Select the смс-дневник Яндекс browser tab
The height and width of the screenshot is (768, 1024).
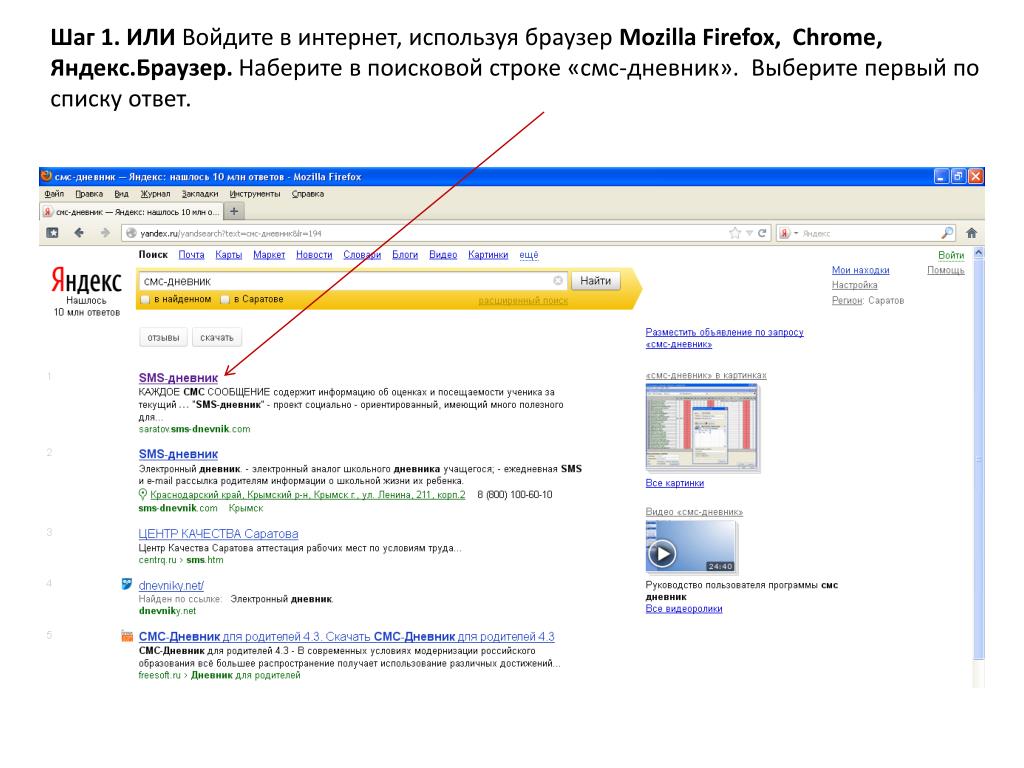(x=131, y=212)
